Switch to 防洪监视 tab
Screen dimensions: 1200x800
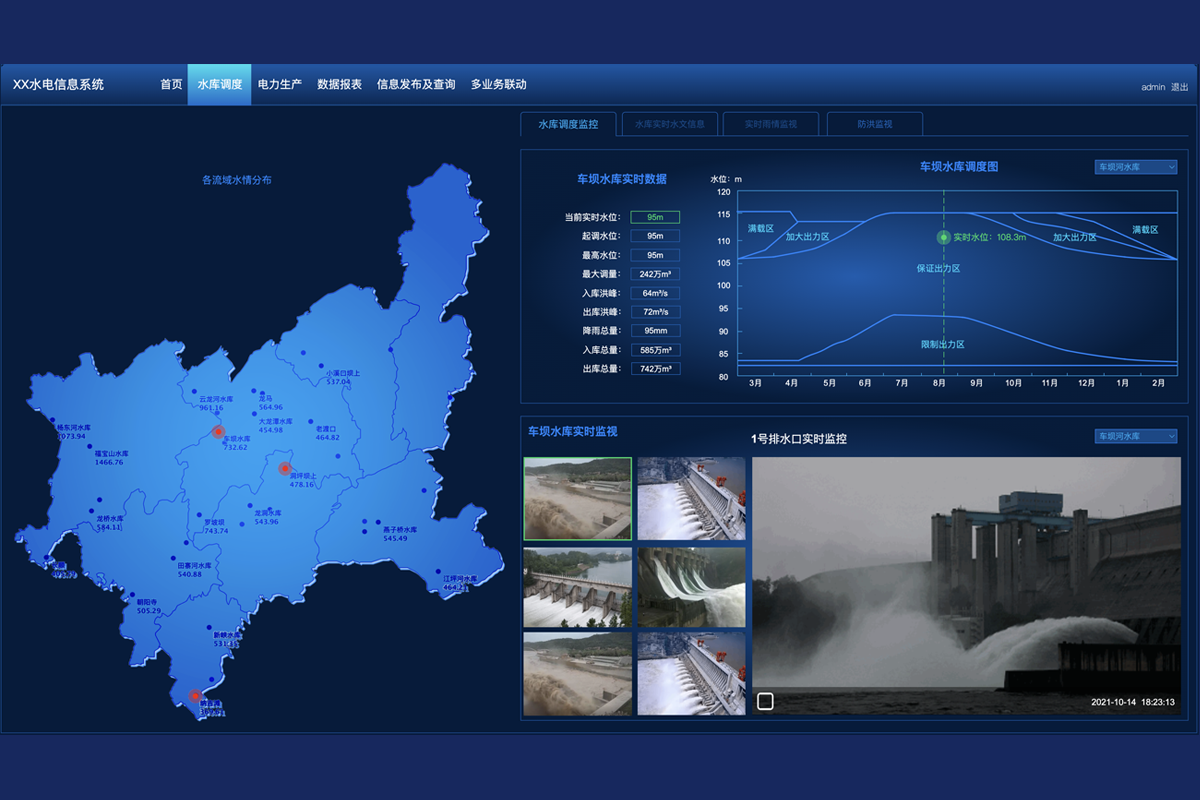pyautogui.click(x=874, y=125)
